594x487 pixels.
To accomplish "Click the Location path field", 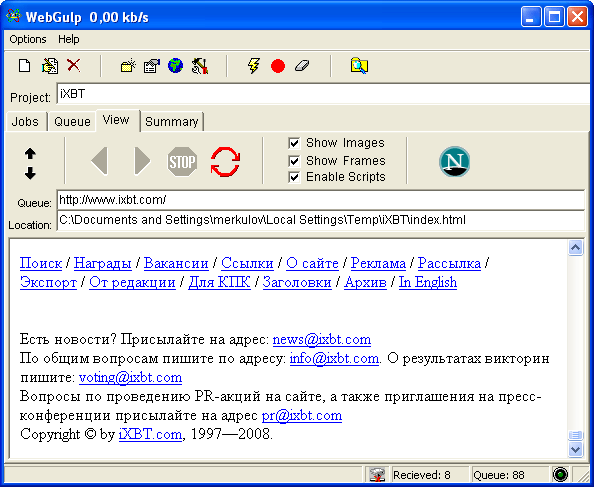I will click(320, 220).
